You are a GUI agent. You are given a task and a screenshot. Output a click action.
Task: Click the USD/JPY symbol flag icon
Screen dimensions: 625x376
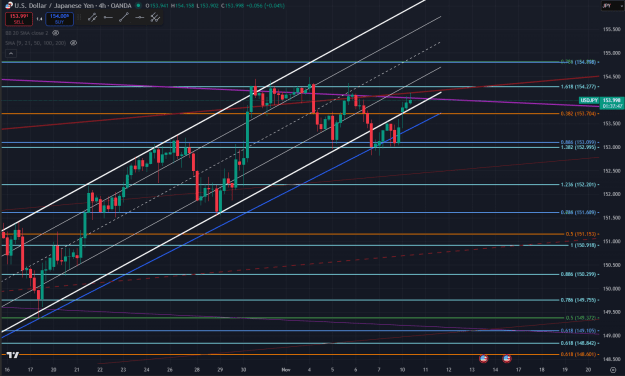pyautogui.click(x=8, y=5)
